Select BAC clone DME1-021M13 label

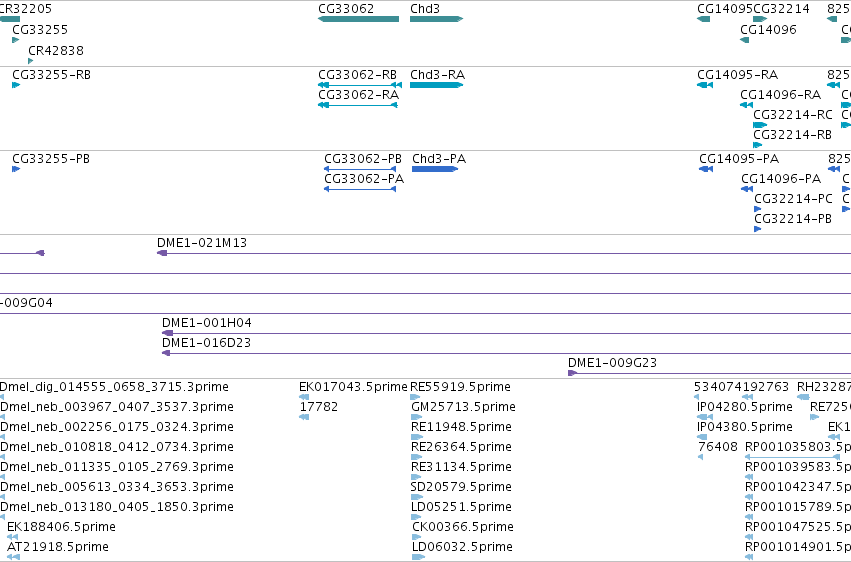tap(202, 242)
